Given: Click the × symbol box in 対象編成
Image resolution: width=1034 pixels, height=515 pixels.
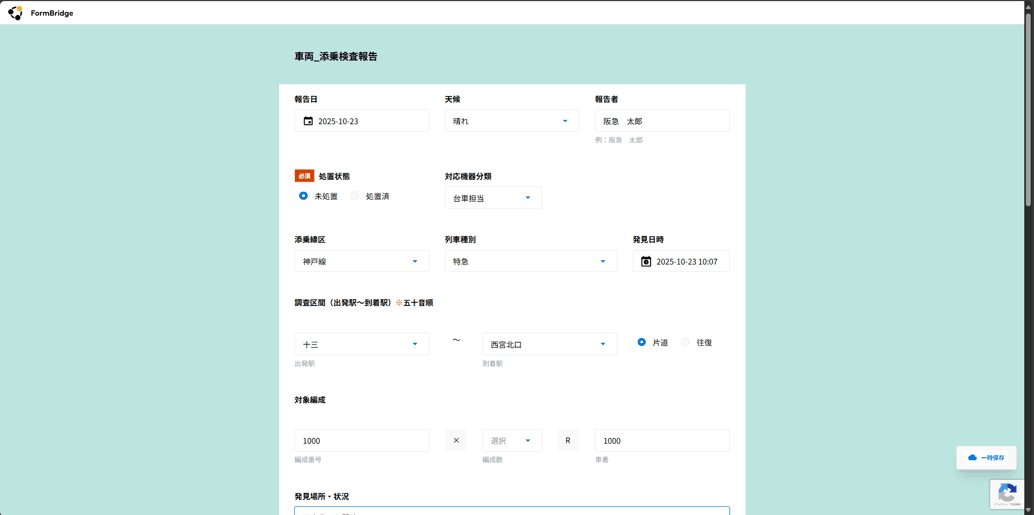Looking at the screenshot, I should click(x=456, y=440).
